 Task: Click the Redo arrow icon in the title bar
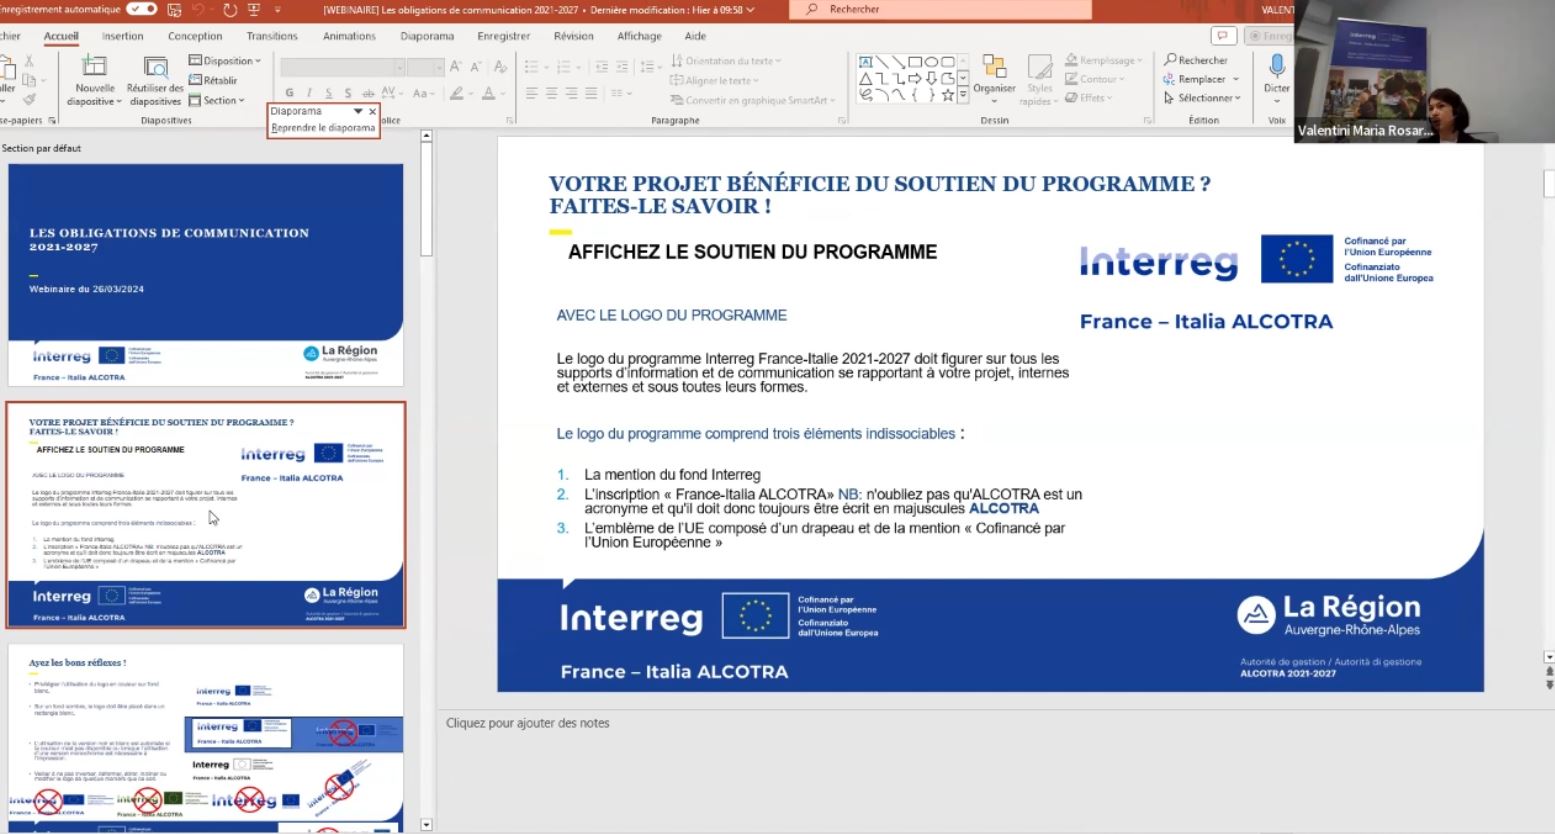click(x=230, y=10)
